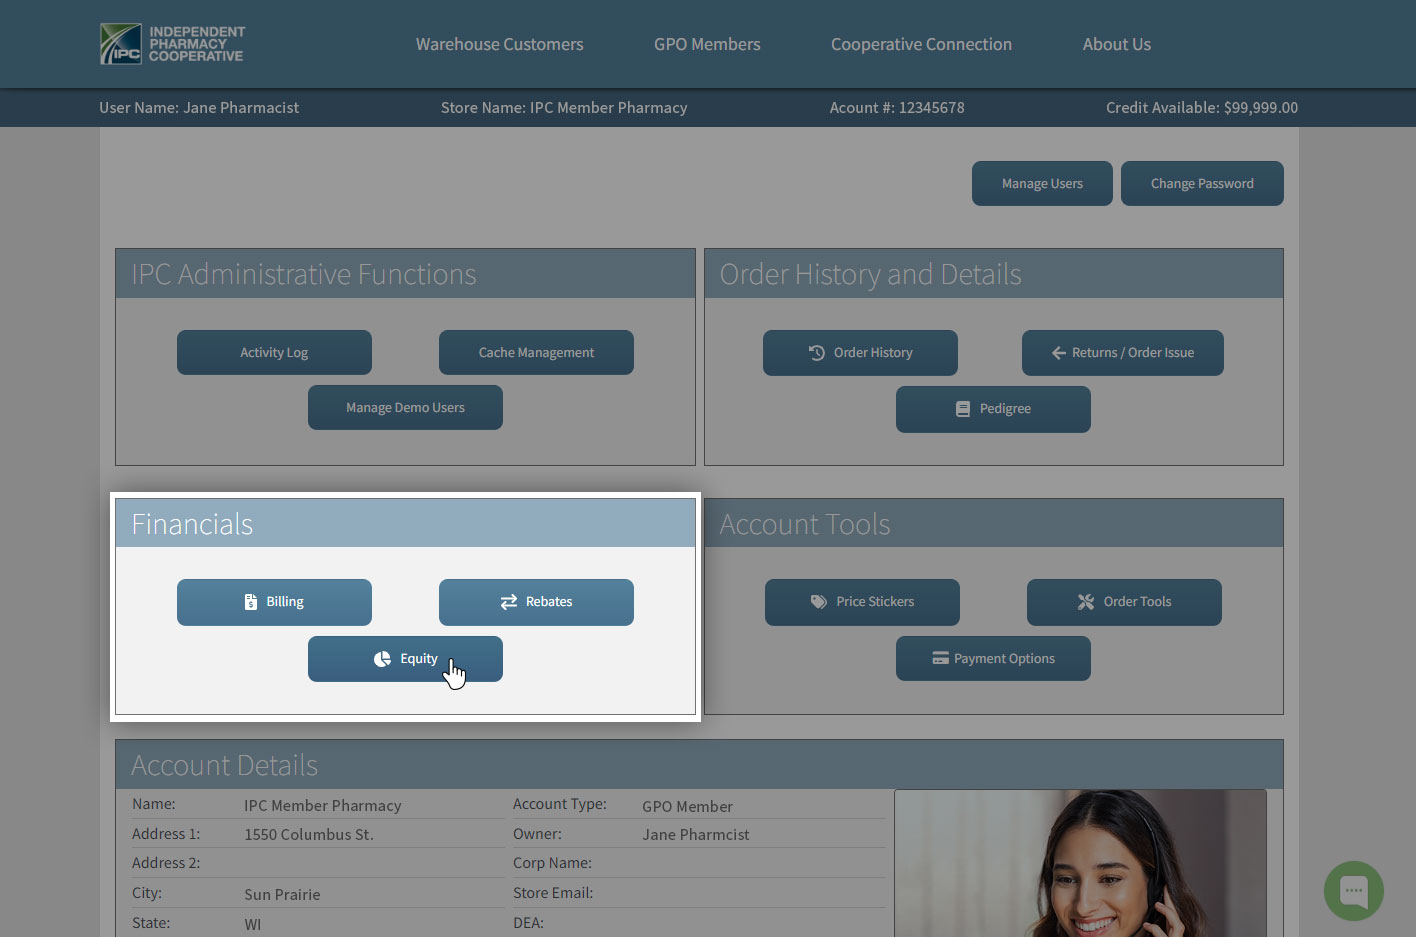The height and width of the screenshot is (937, 1416).
Task: Click the Billing invoice icon
Action: click(x=251, y=602)
